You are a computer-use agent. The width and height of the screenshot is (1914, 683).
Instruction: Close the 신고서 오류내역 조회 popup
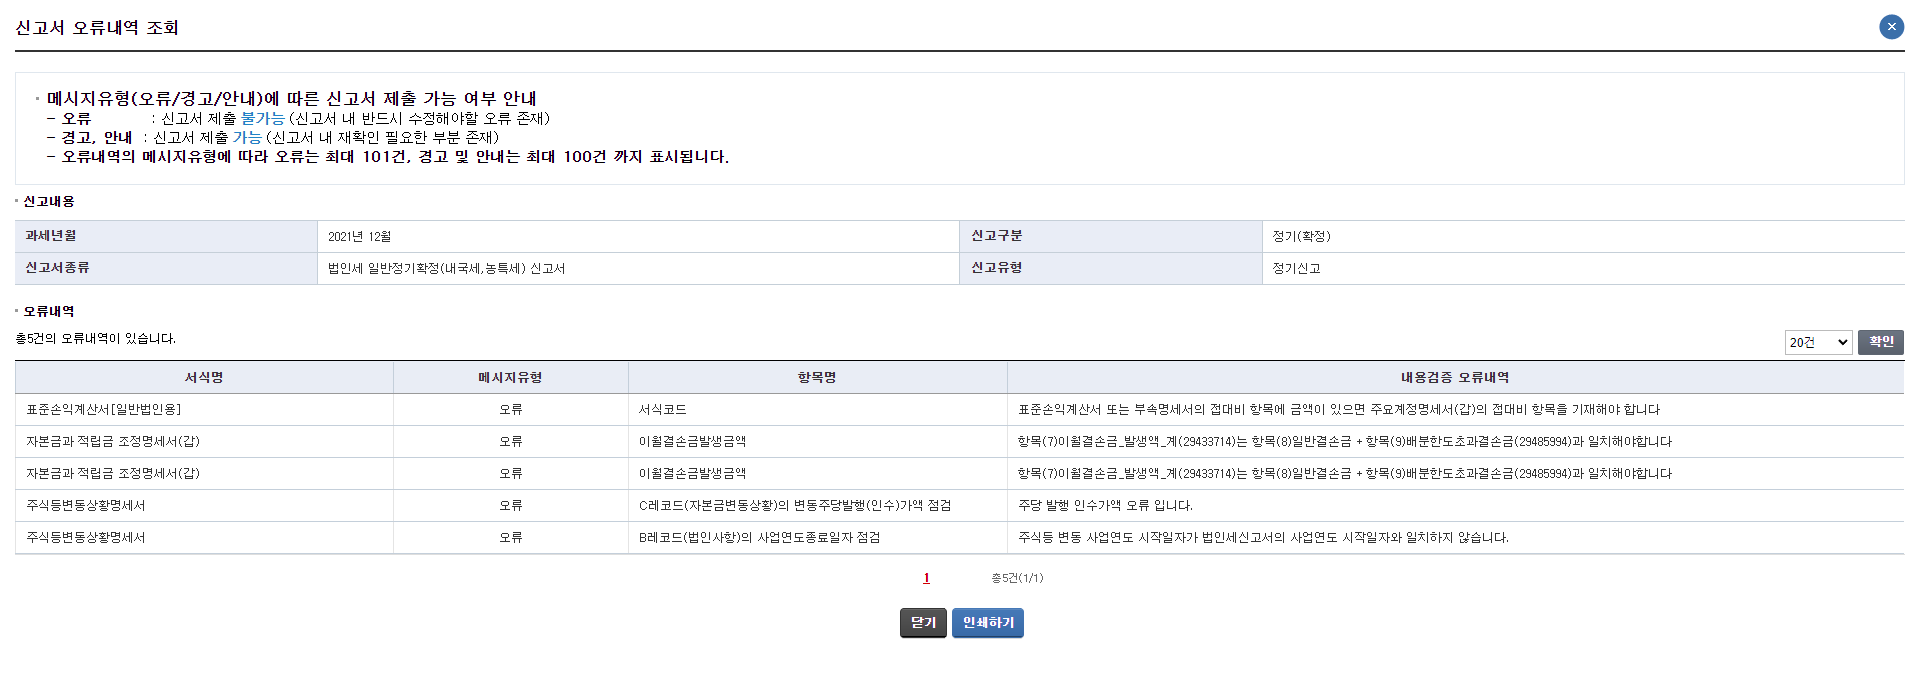tap(1891, 27)
